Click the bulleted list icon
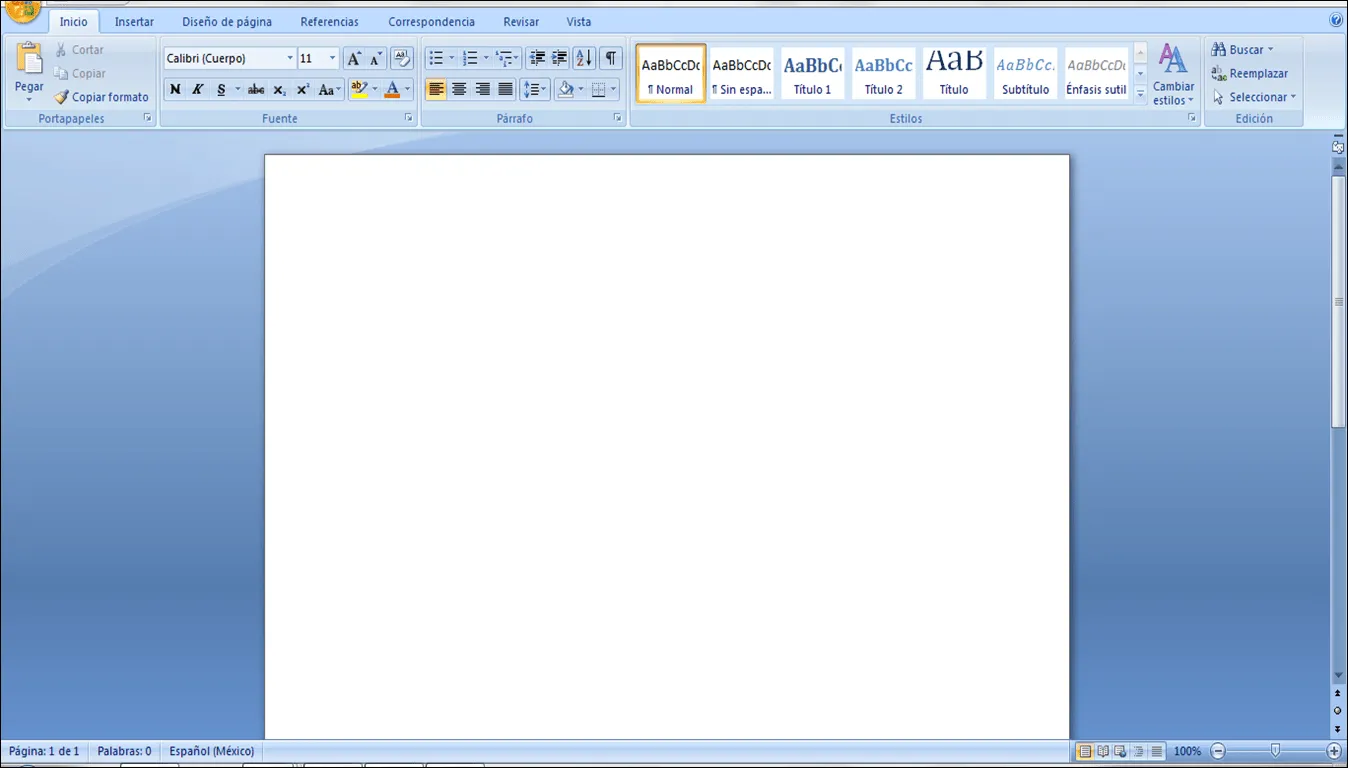 [x=436, y=58]
